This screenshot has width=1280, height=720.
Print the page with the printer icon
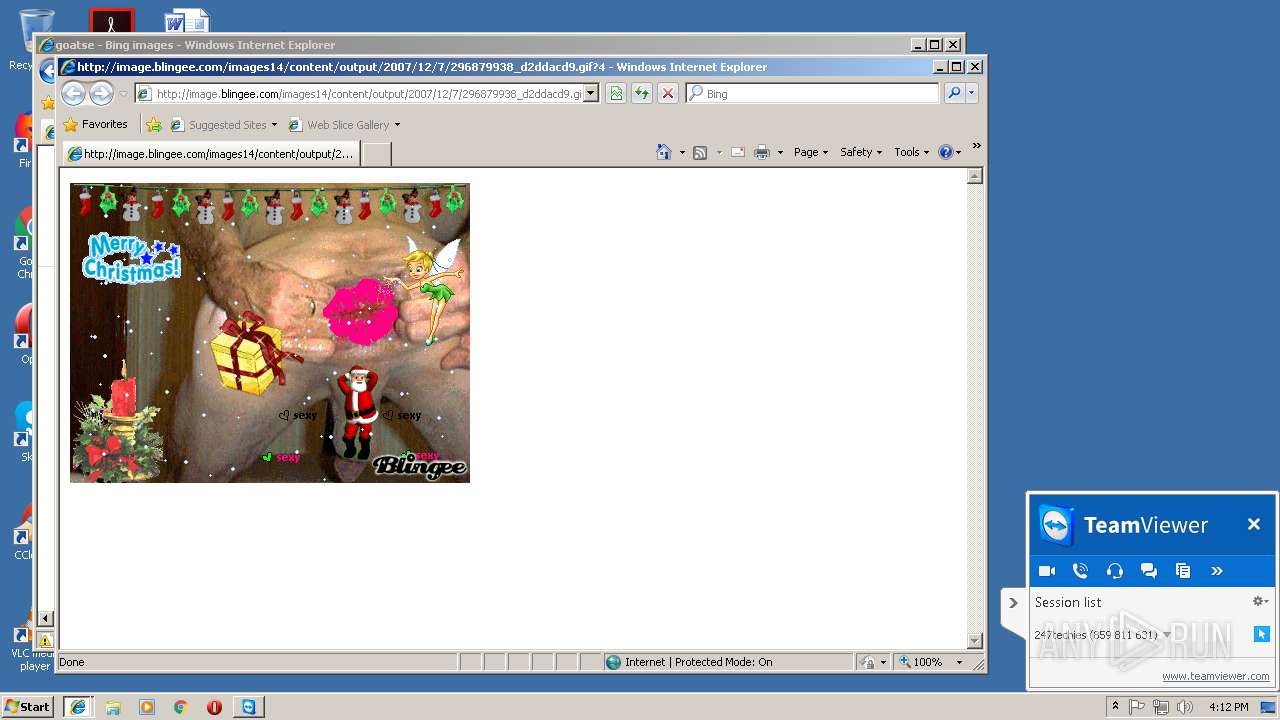click(x=761, y=152)
